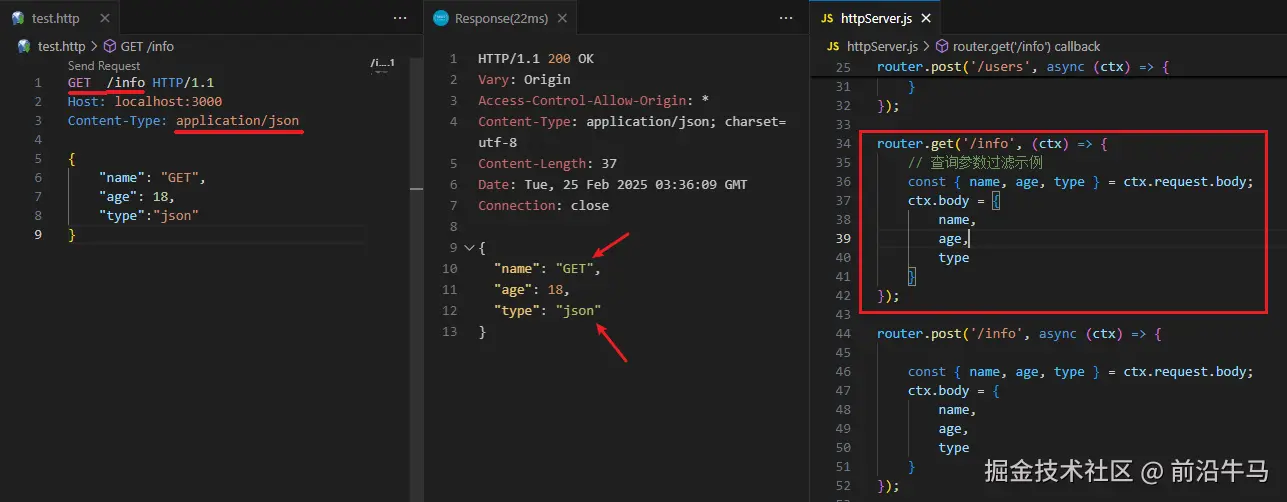Click the cube symbol icon before GET /info breadcrumb
The height and width of the screenshot is (502, 1287).
pos(110,46)
